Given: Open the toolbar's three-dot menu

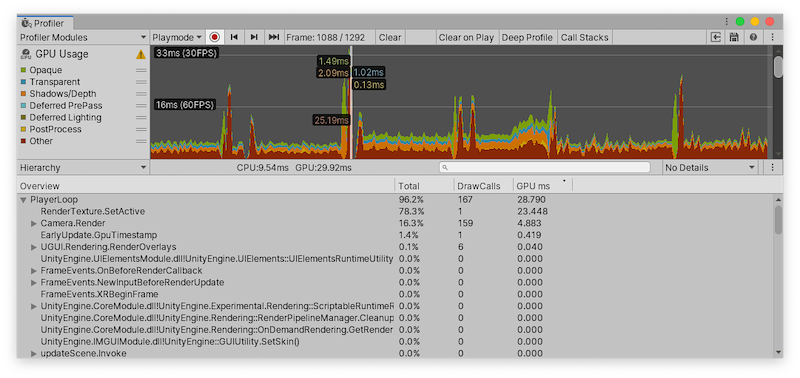Looking at the screenshot, I should pos(772,37).
